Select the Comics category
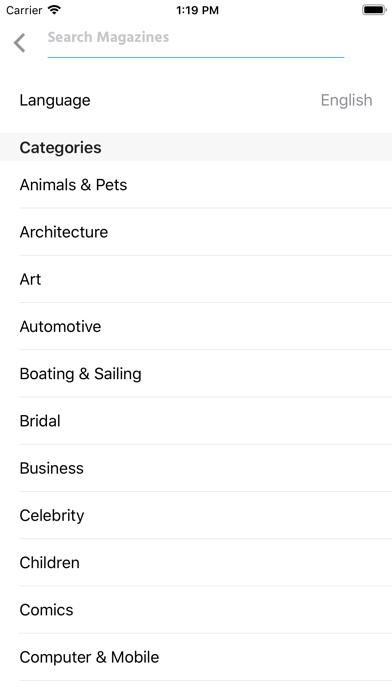 click(x=196, y=610)
